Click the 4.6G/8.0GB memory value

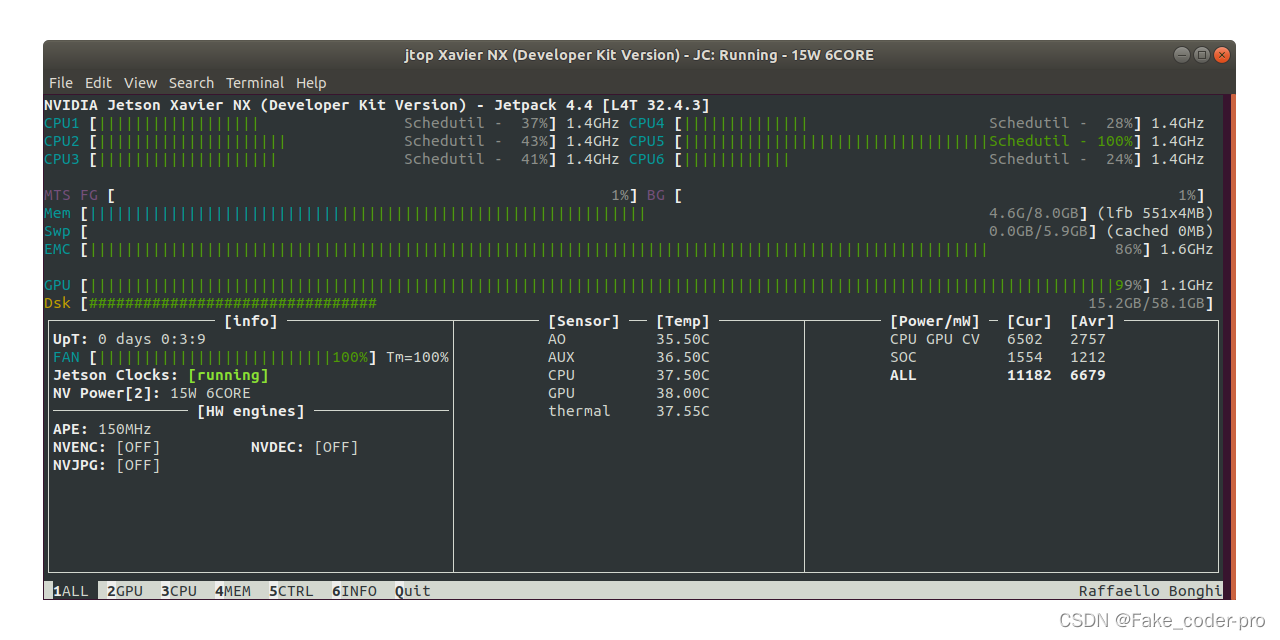[x=1033, y=213]
